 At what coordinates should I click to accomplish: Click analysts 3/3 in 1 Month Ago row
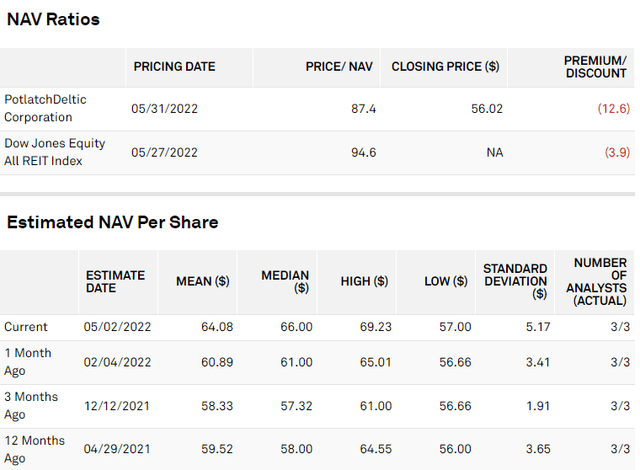point(620,362)
